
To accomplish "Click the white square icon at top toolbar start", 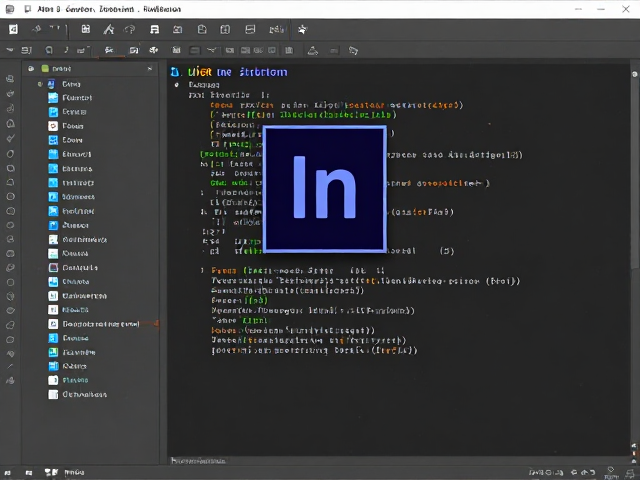I will [x=13, y=29].
